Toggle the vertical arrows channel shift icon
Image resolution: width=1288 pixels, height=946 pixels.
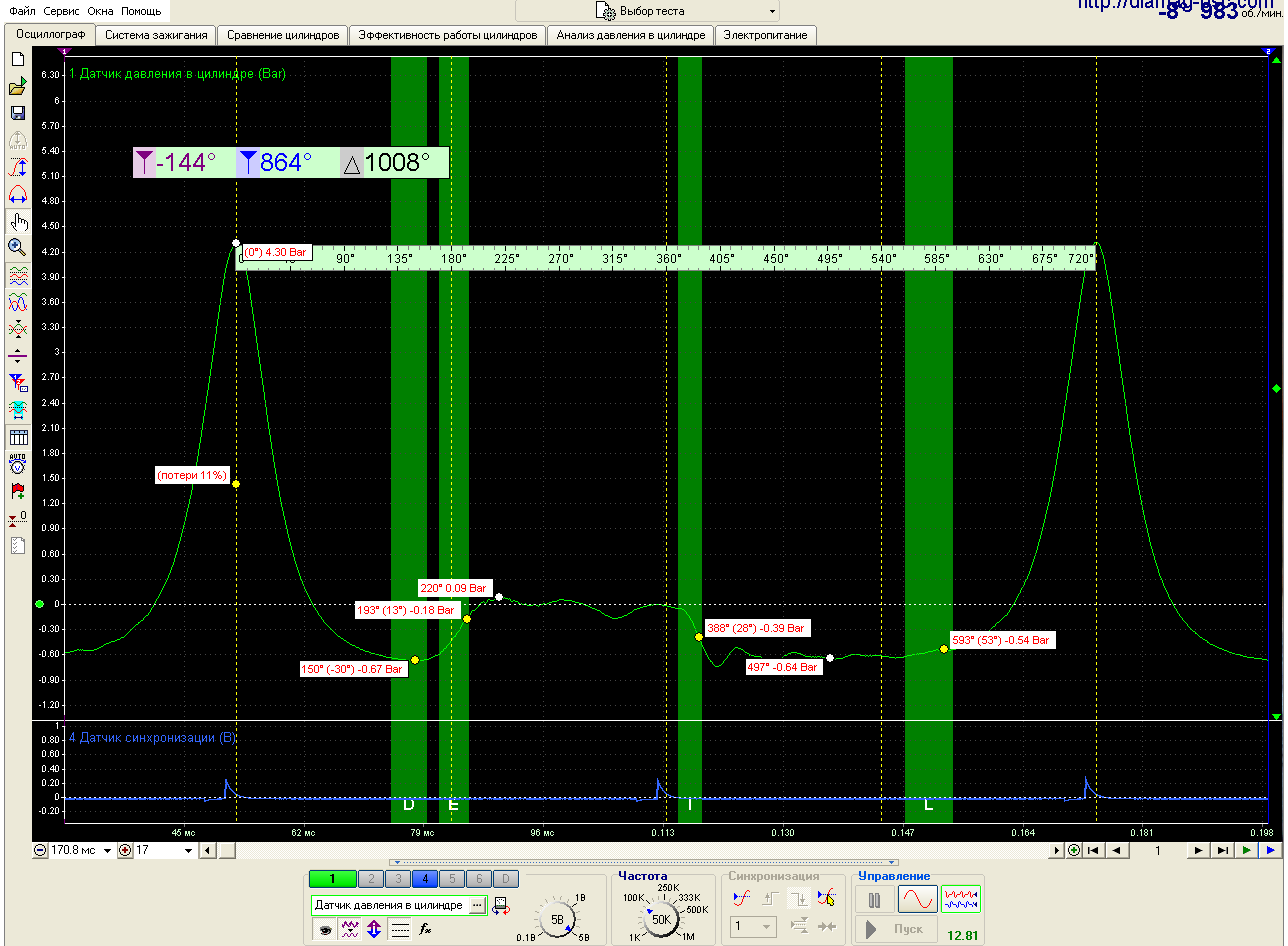coord(374,929)
